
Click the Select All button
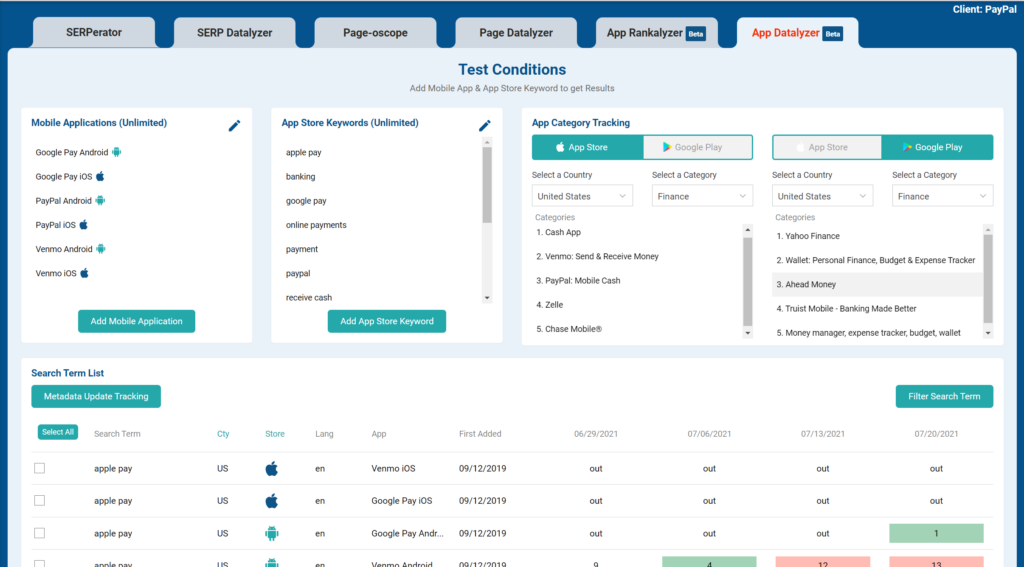pyautogui.click(x=57, y=432)
